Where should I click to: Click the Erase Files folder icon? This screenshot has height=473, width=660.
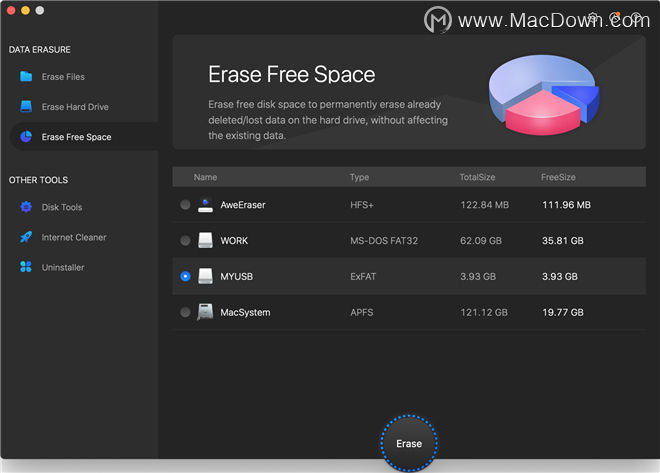26,76
